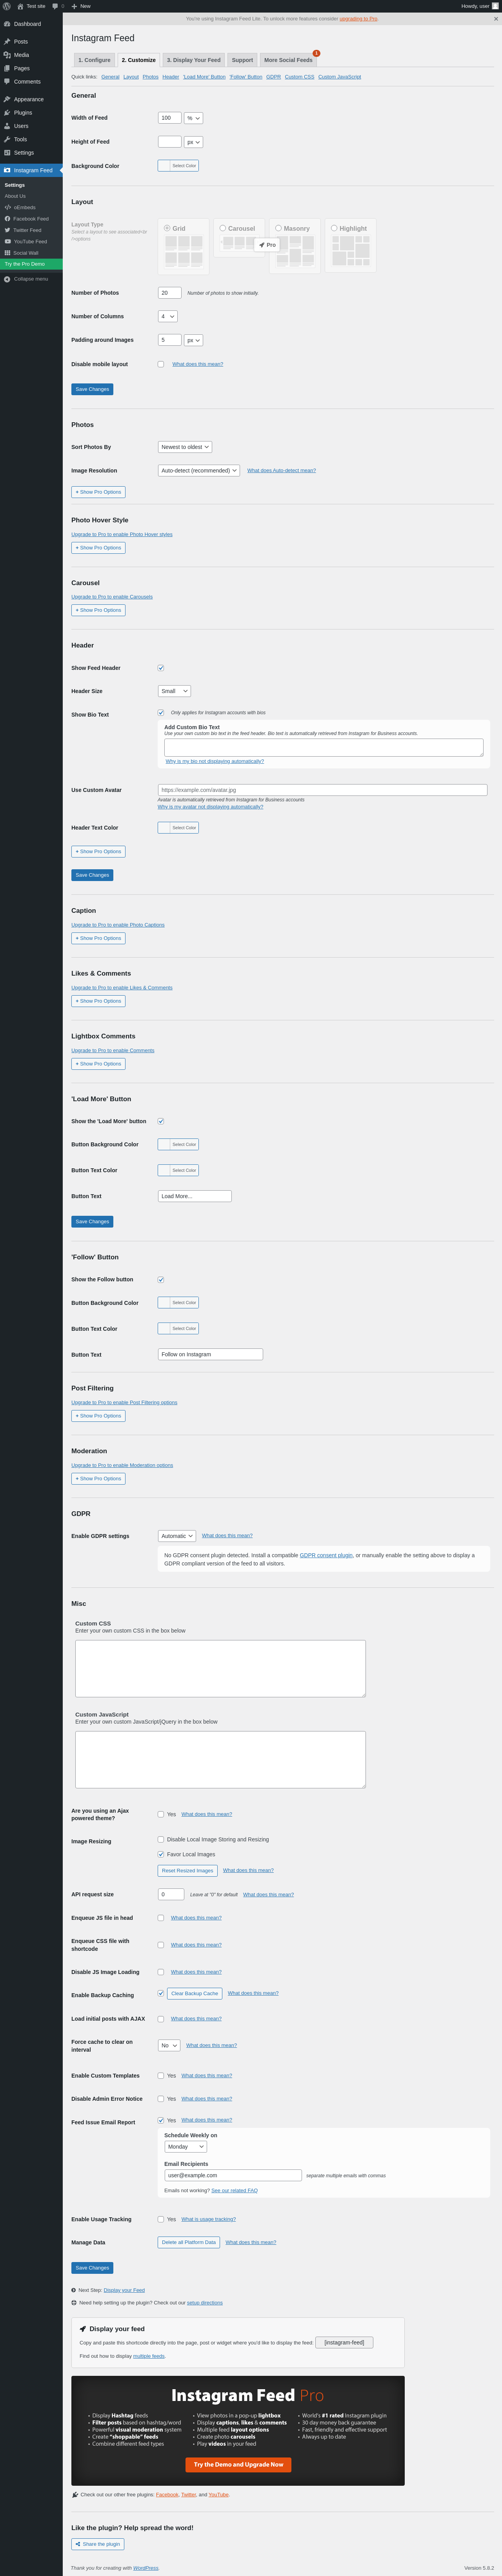The image size is (502, 2576).
Task: Open the upgrading to Pro link in the top notice
Action: pos(359,18)
